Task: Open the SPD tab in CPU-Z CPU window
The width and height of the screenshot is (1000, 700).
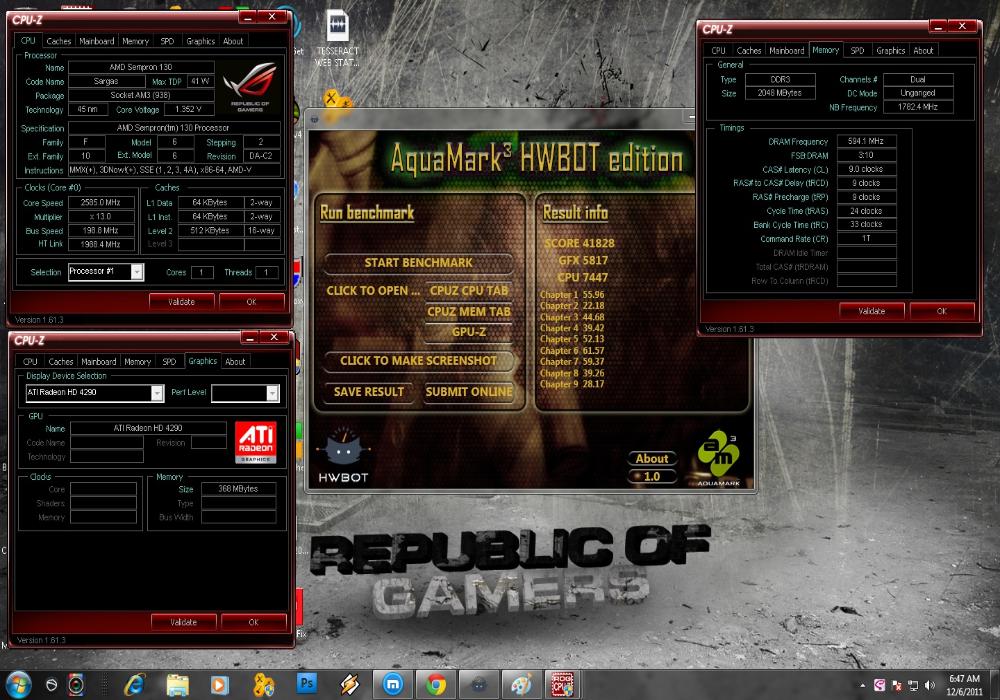Action: click(167, 41)
